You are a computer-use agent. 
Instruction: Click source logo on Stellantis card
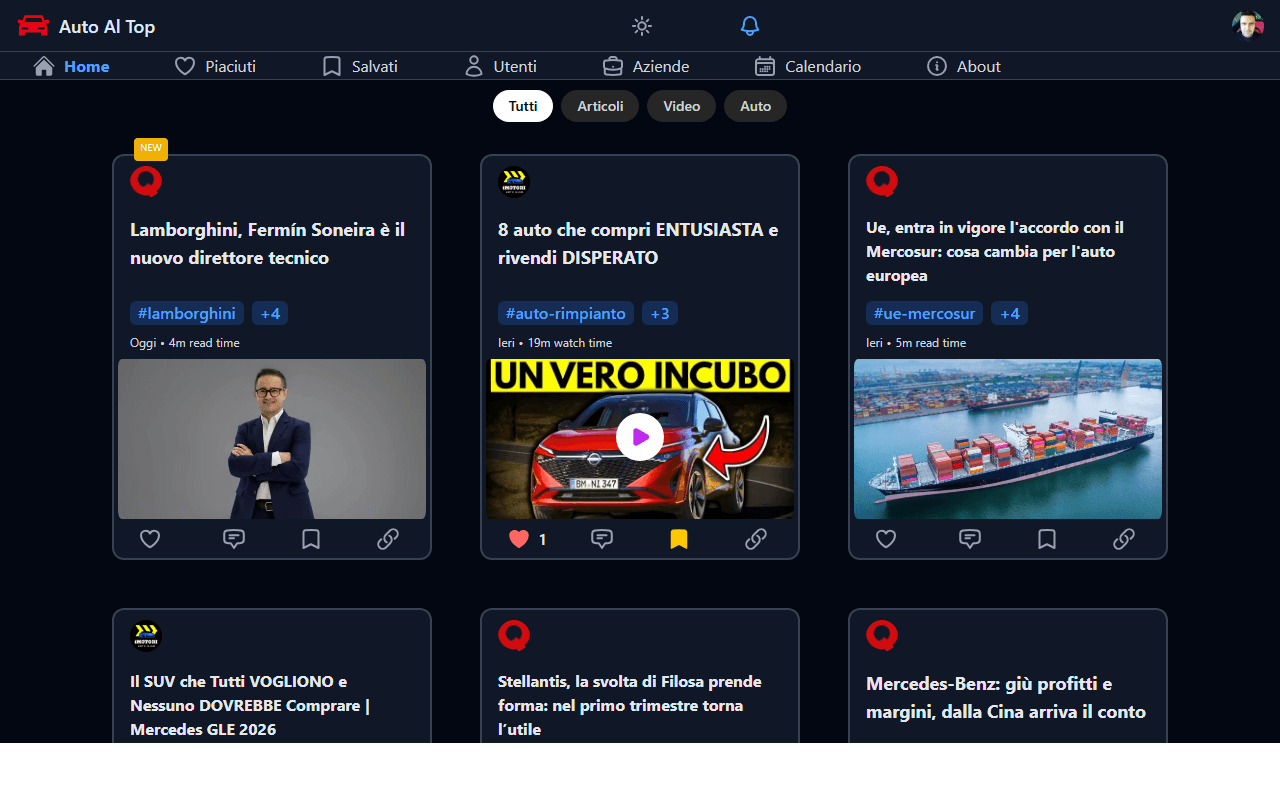514,636
